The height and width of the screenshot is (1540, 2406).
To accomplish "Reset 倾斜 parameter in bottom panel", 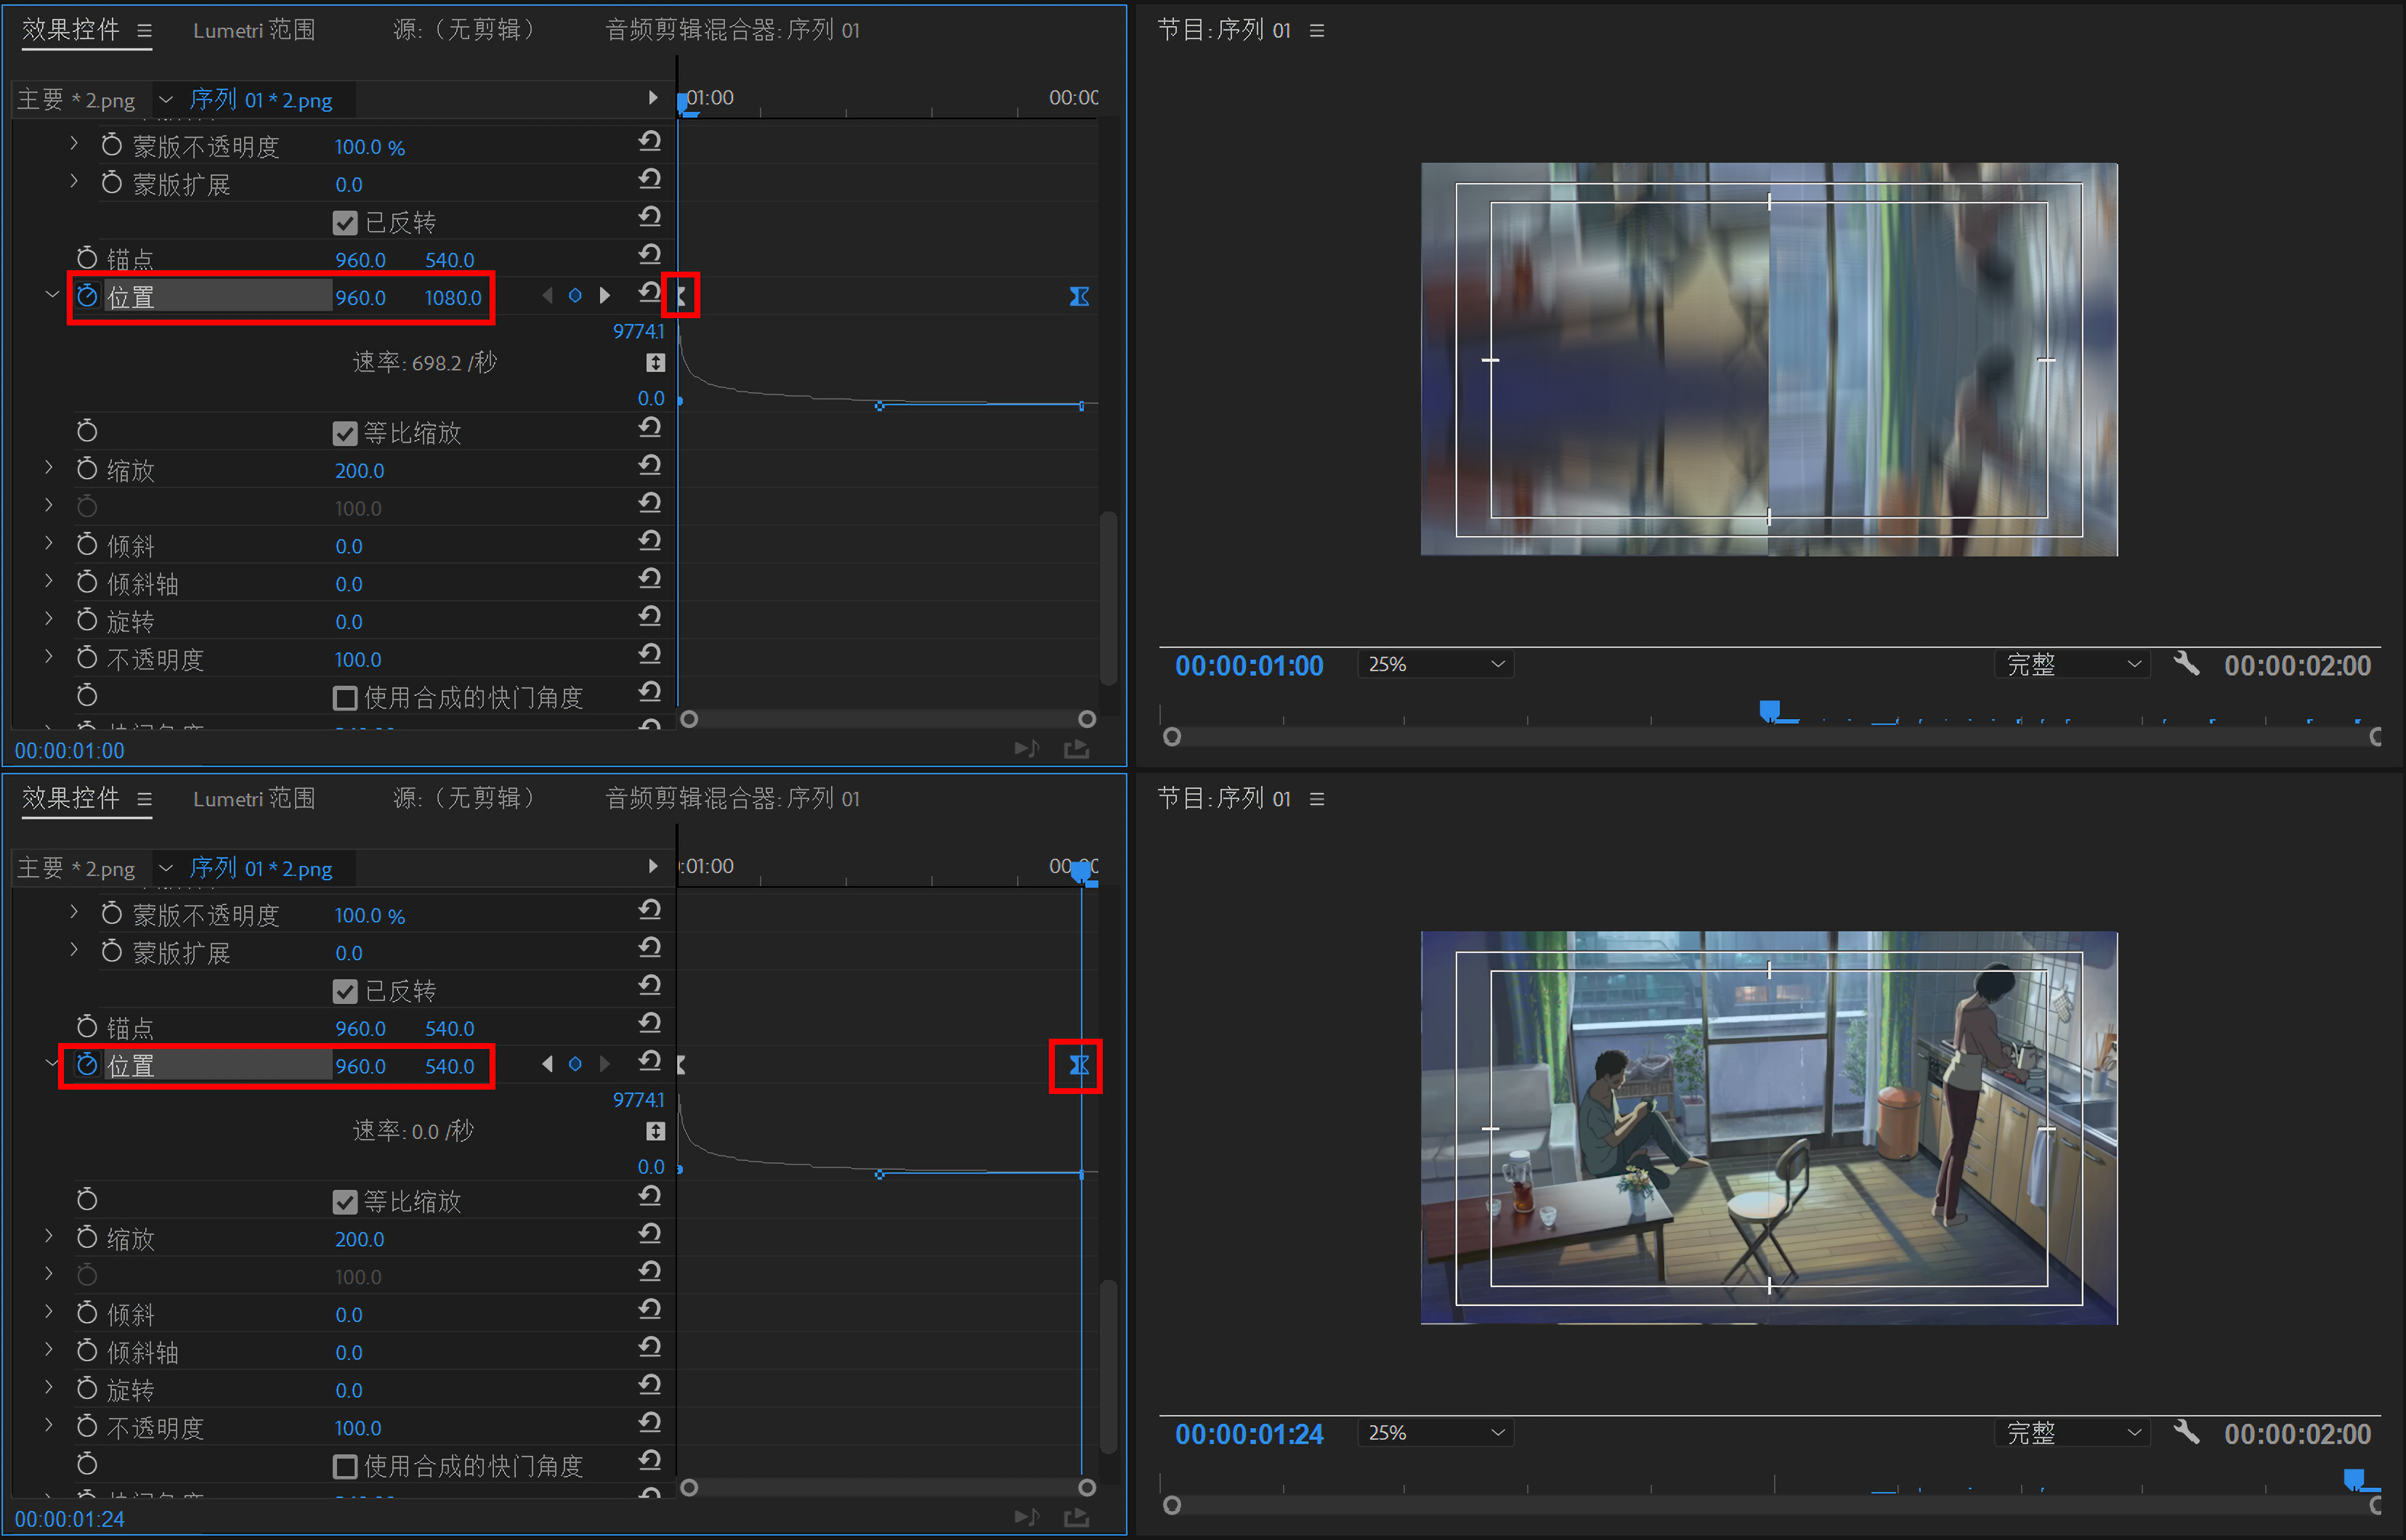I will pos(650,1309).
